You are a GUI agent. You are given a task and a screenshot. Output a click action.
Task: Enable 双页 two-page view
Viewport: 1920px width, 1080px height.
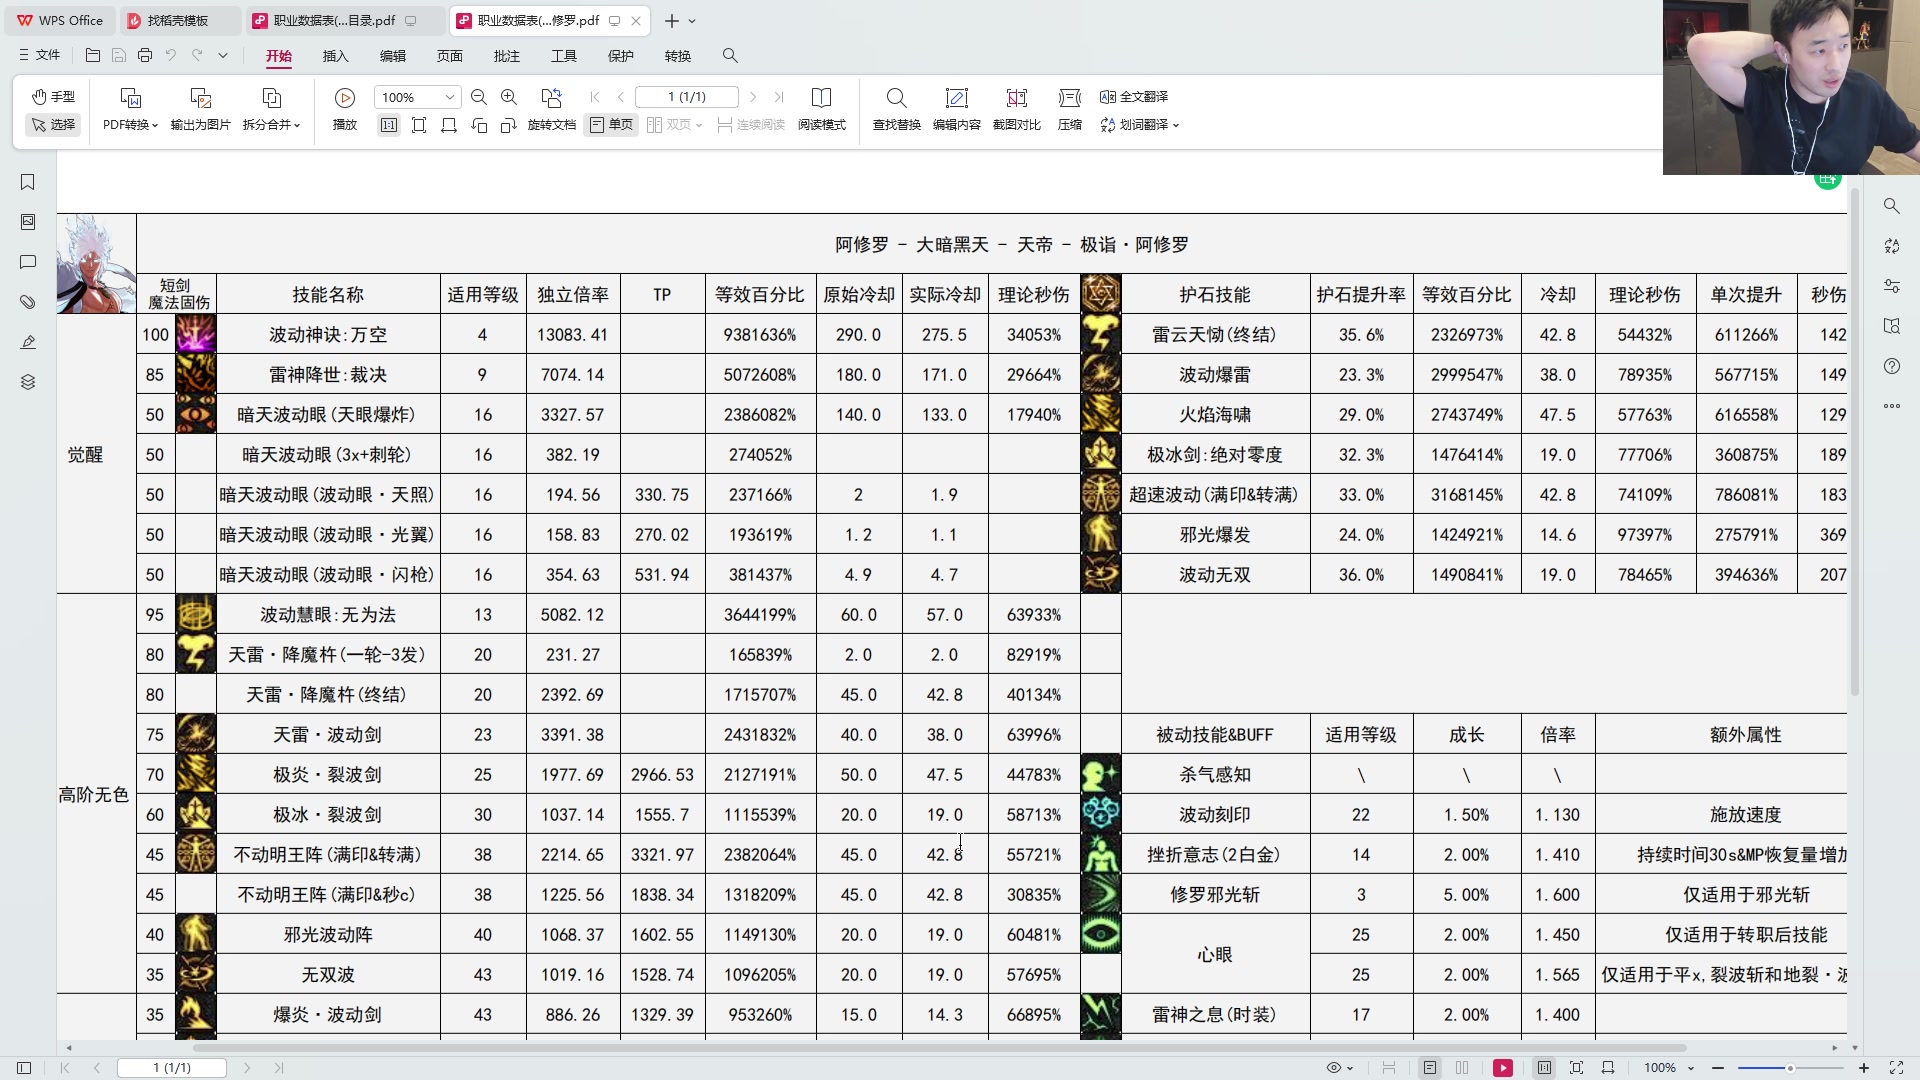[668, 125]
